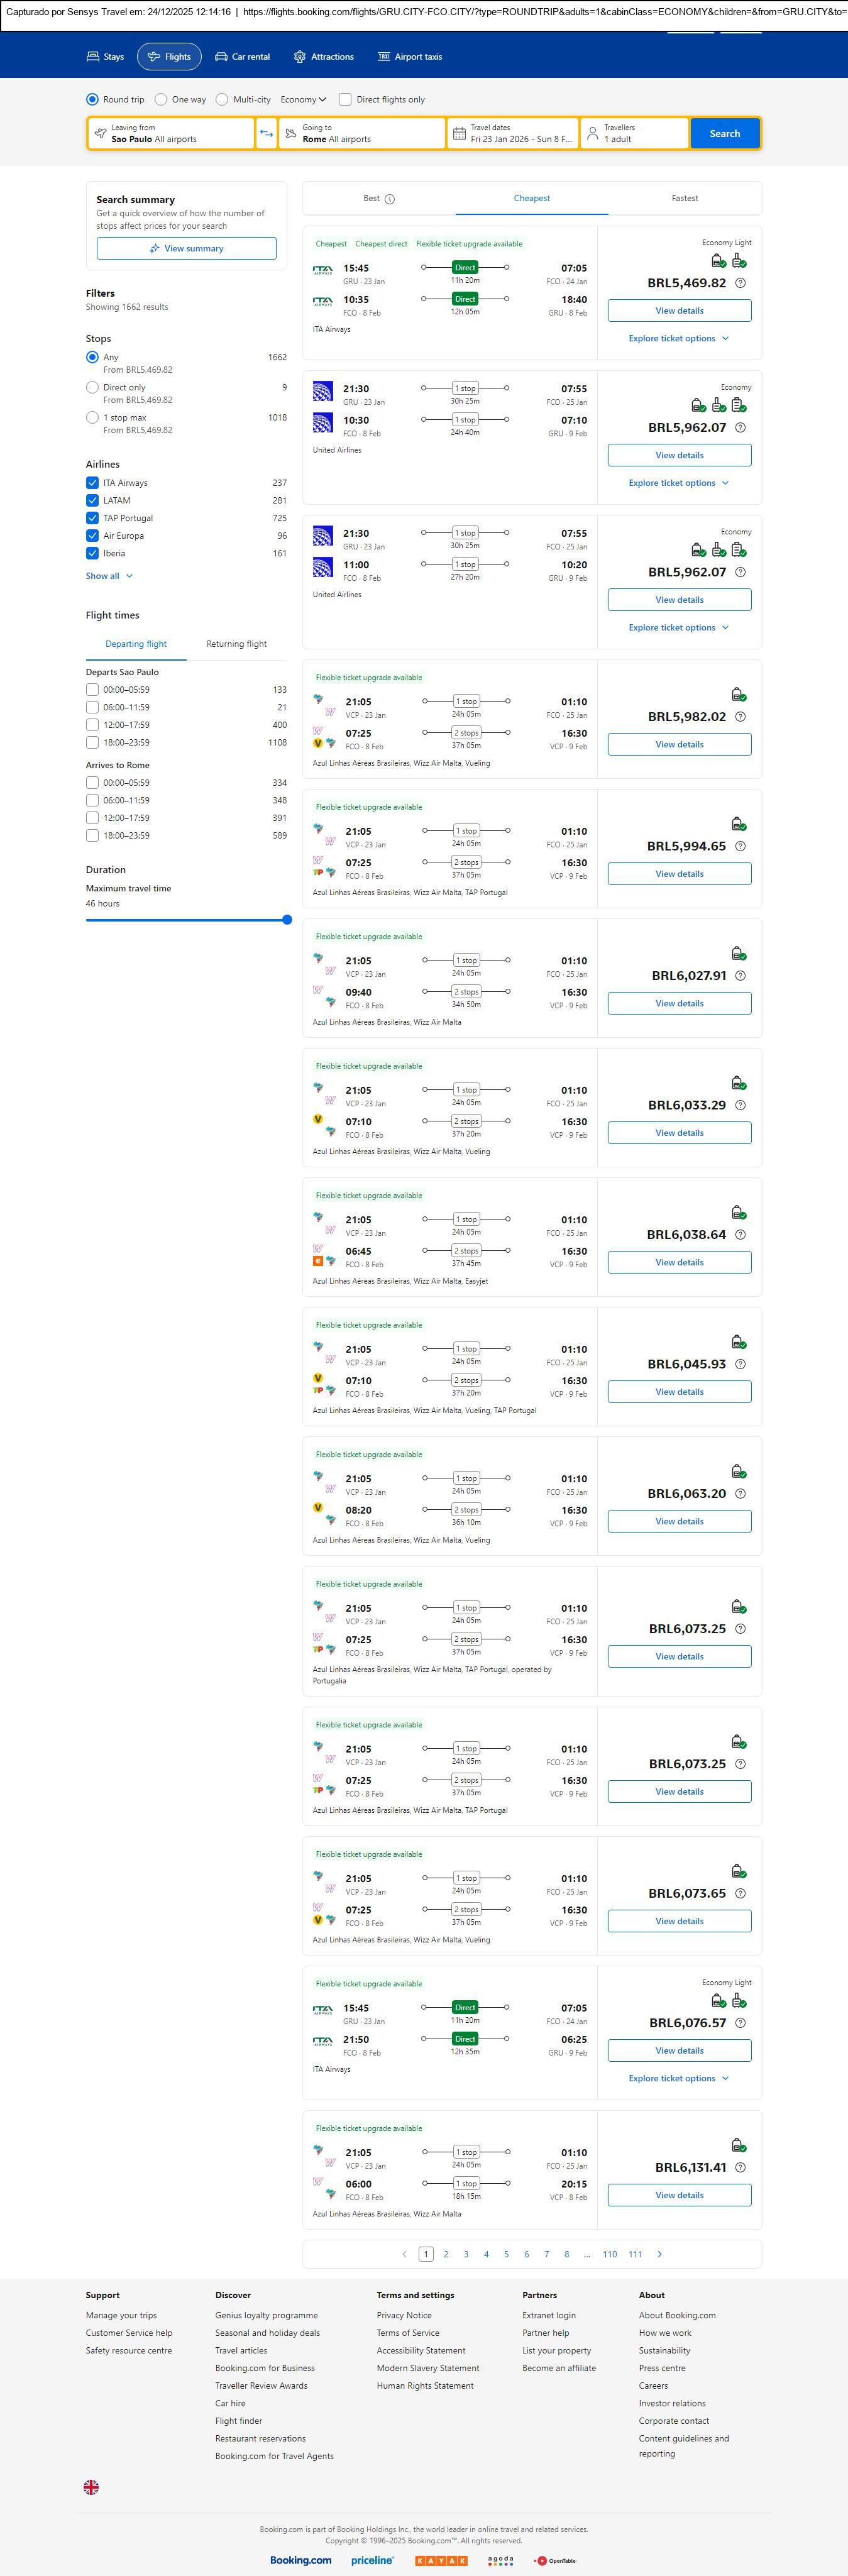Image resolution: width=848 pixels, height=2576 pixels.
Task: Click the UK flag language icon
Action: (x=91, y=2487)
